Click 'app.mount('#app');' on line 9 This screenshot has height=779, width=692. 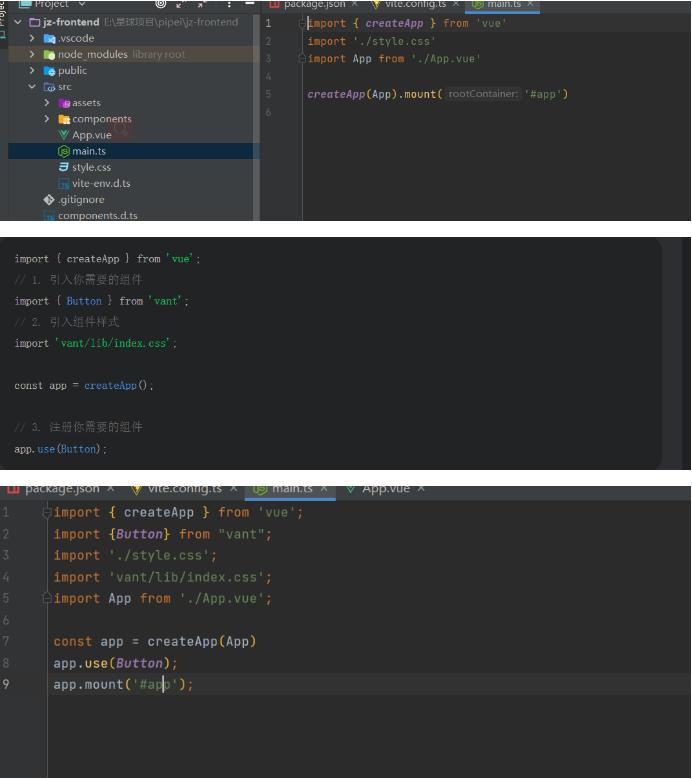123,684
